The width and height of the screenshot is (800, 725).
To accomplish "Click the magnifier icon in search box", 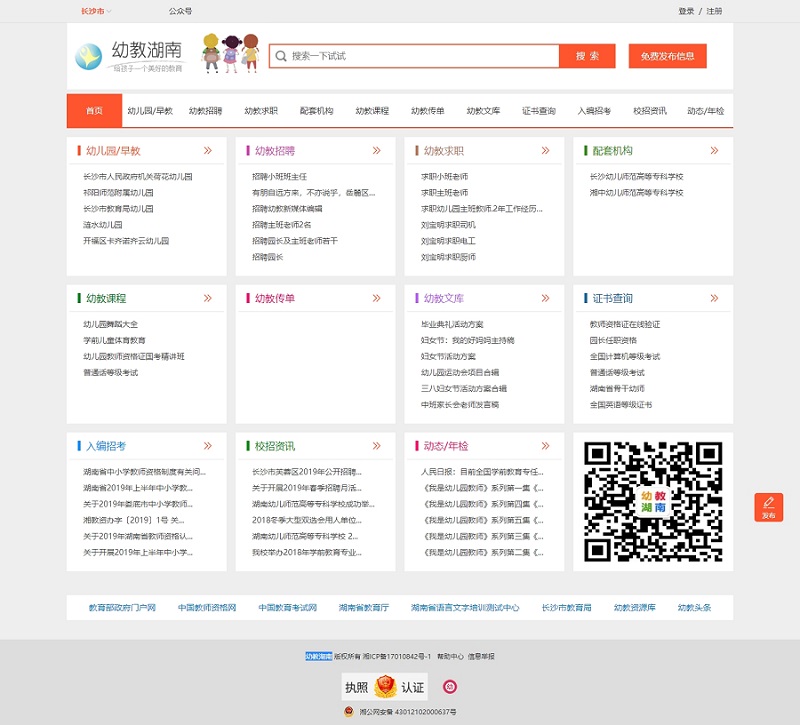I will coord(281,56).
